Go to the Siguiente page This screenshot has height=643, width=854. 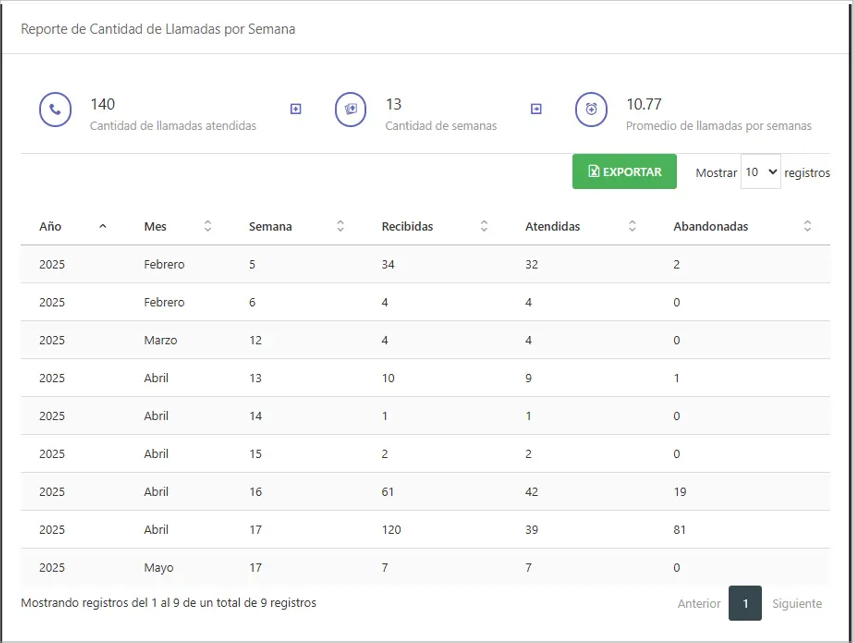pos(797,603)
